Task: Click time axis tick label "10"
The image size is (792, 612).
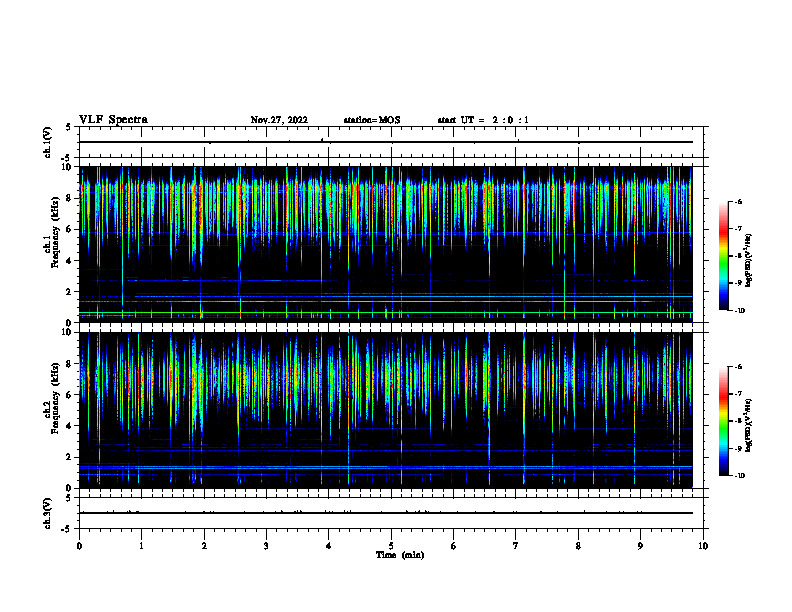Action: click(x=703, y=546)
